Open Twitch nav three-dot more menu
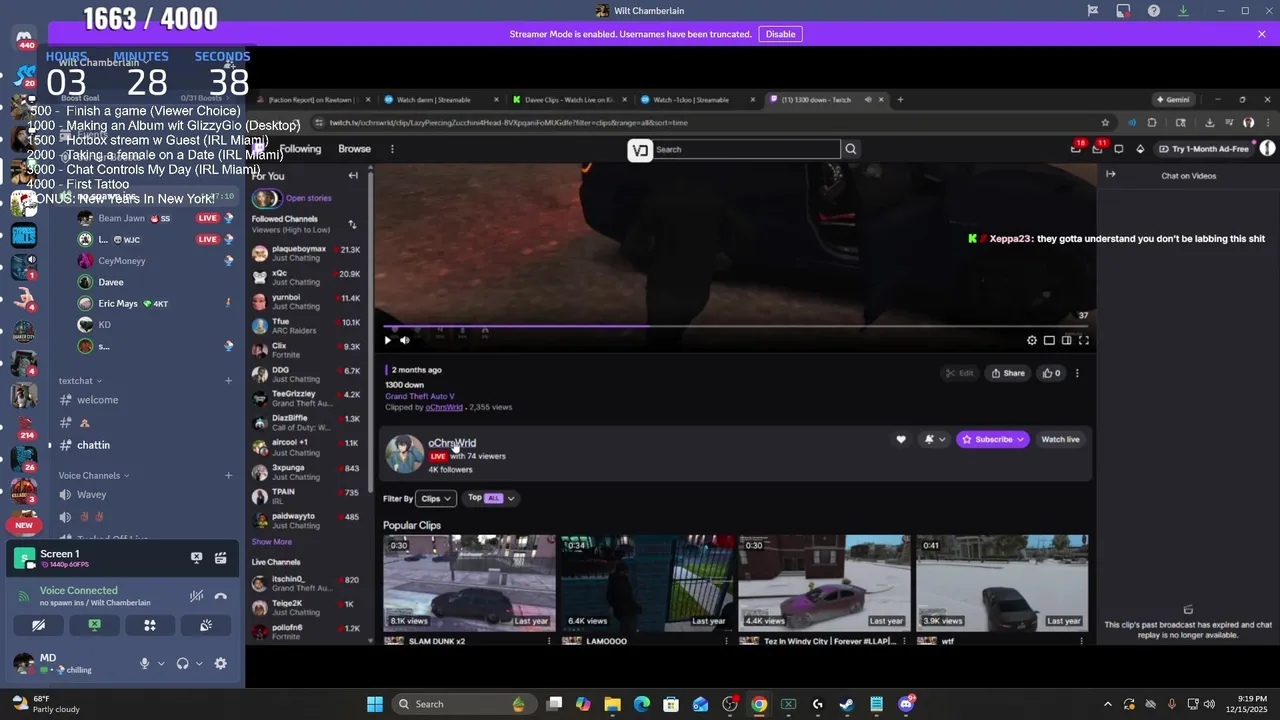This screenshot has width=1280, height=720. coord(392,149)
